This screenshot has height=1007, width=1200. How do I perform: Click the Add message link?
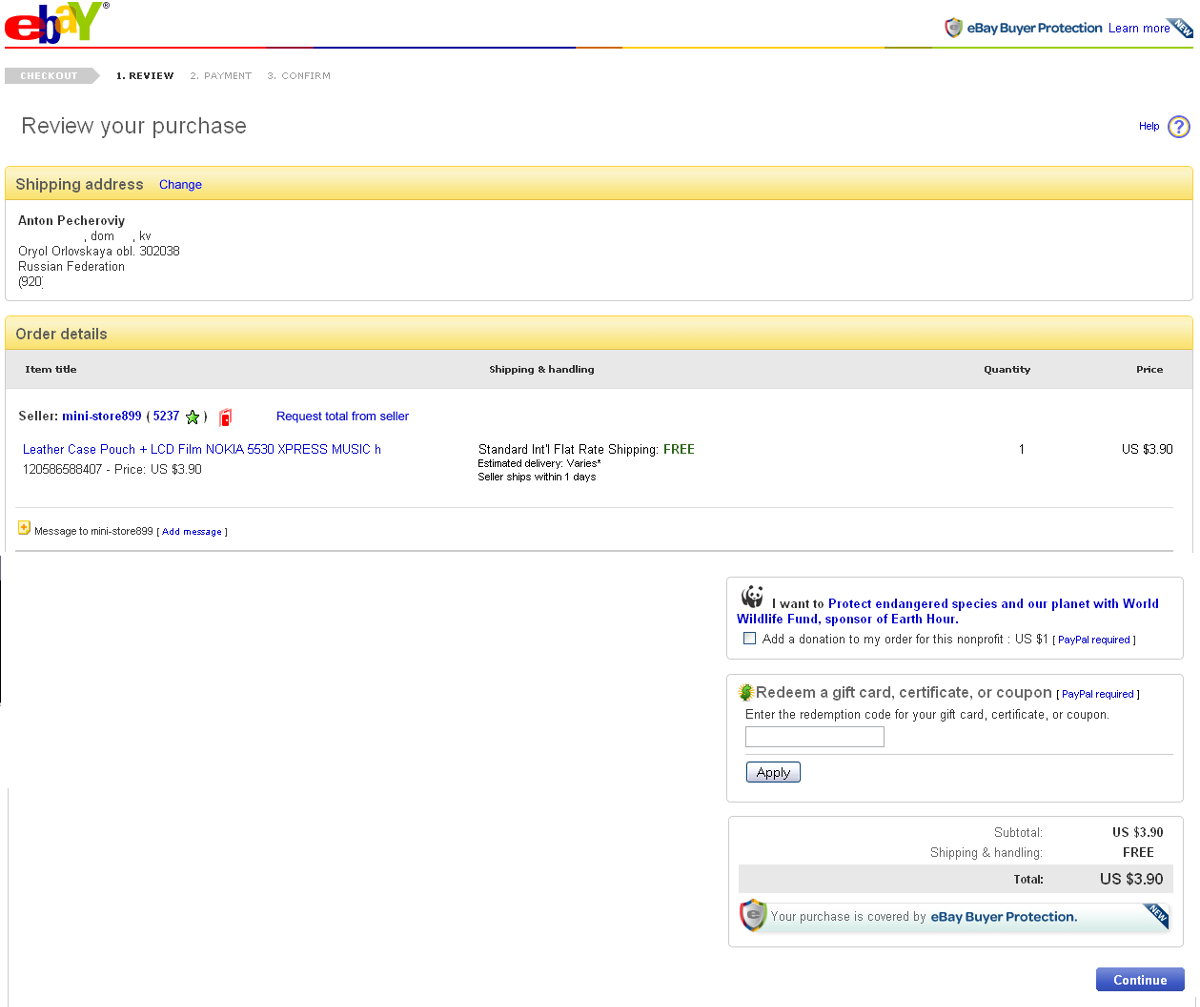(x=192, y=532)
